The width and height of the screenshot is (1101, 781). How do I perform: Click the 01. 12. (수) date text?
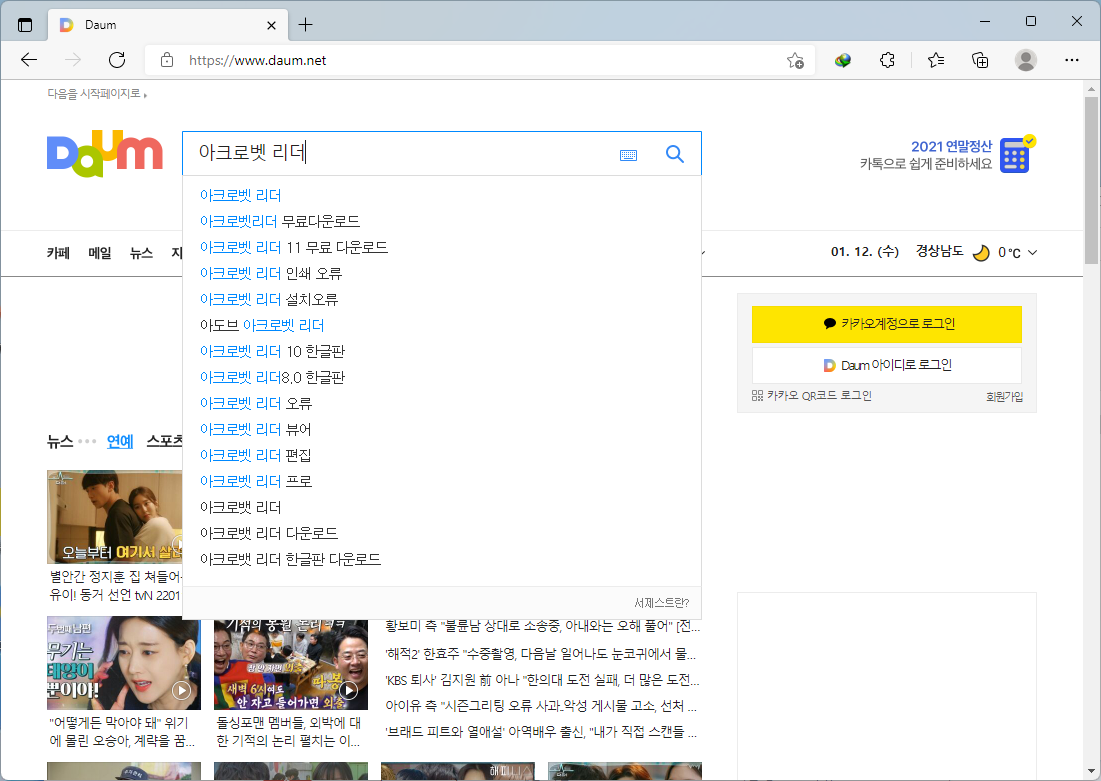click(864, 252)
